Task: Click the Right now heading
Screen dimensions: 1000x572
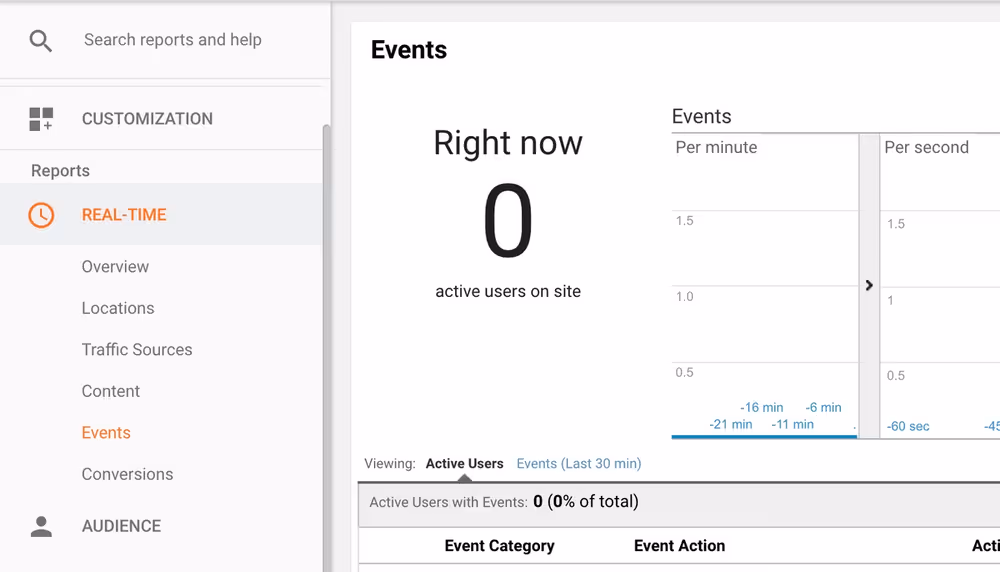Action: pyautogui.click(x=508, y=143)
